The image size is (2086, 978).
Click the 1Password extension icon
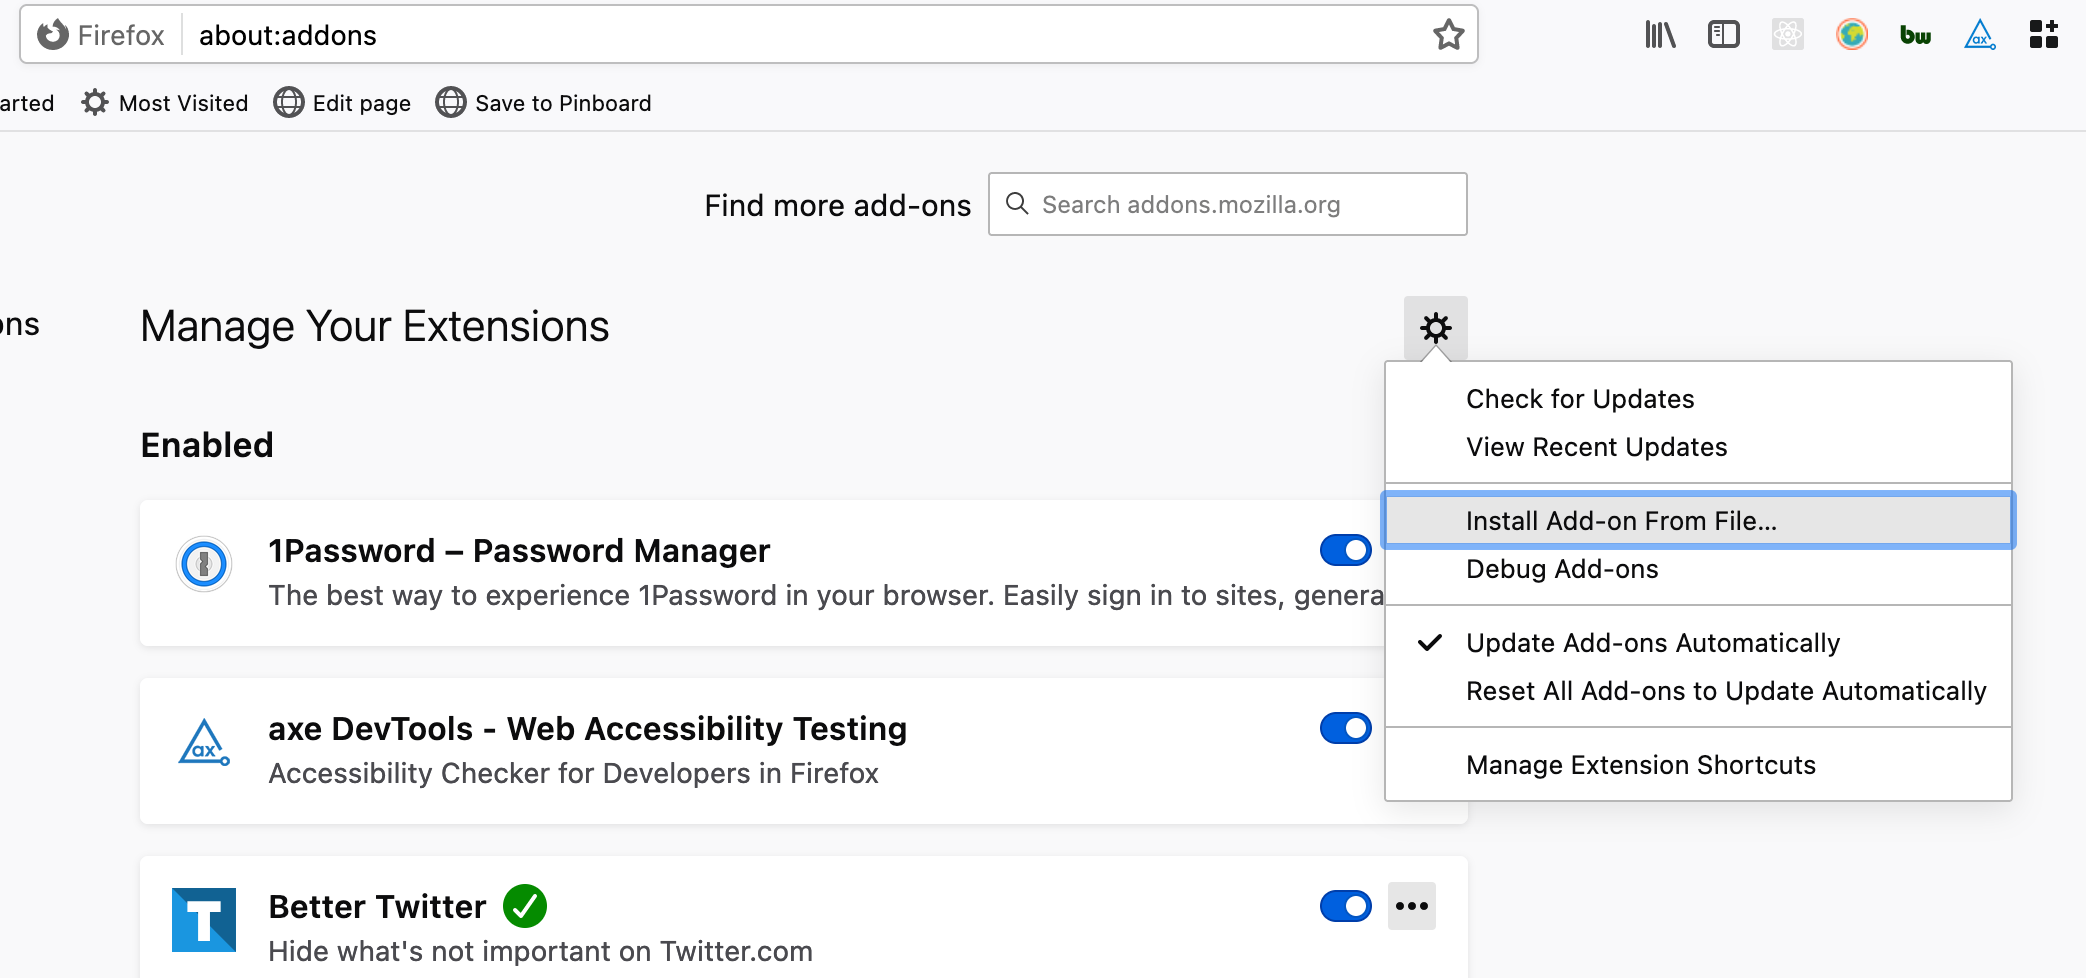click(204, 564)
